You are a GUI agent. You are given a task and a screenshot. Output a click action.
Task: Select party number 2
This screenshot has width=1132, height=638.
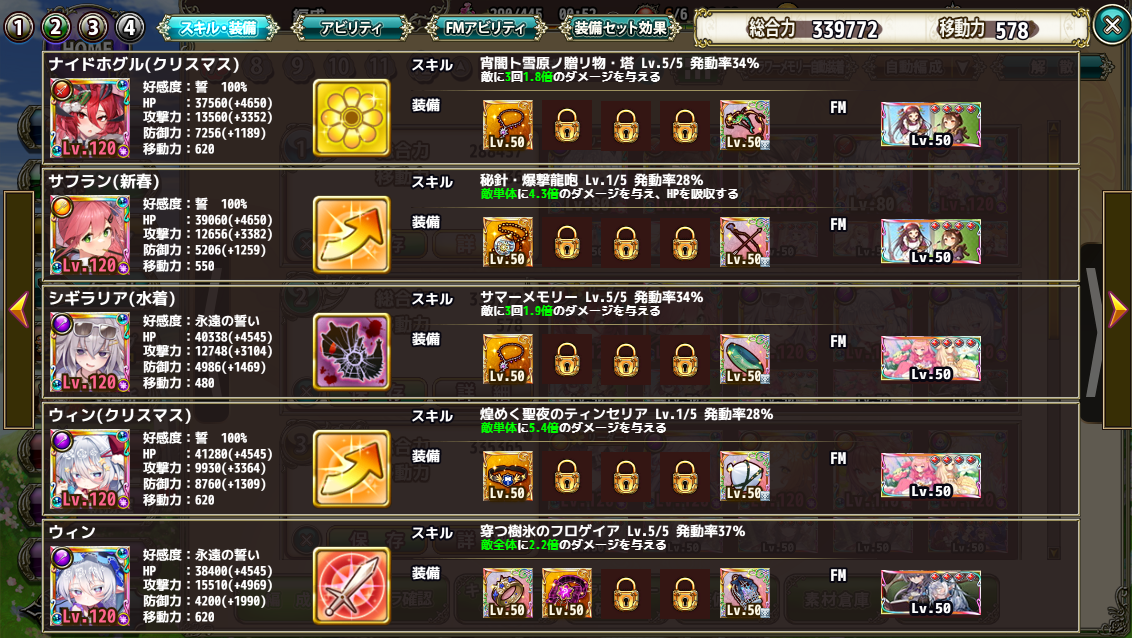(x=56, y=27)
